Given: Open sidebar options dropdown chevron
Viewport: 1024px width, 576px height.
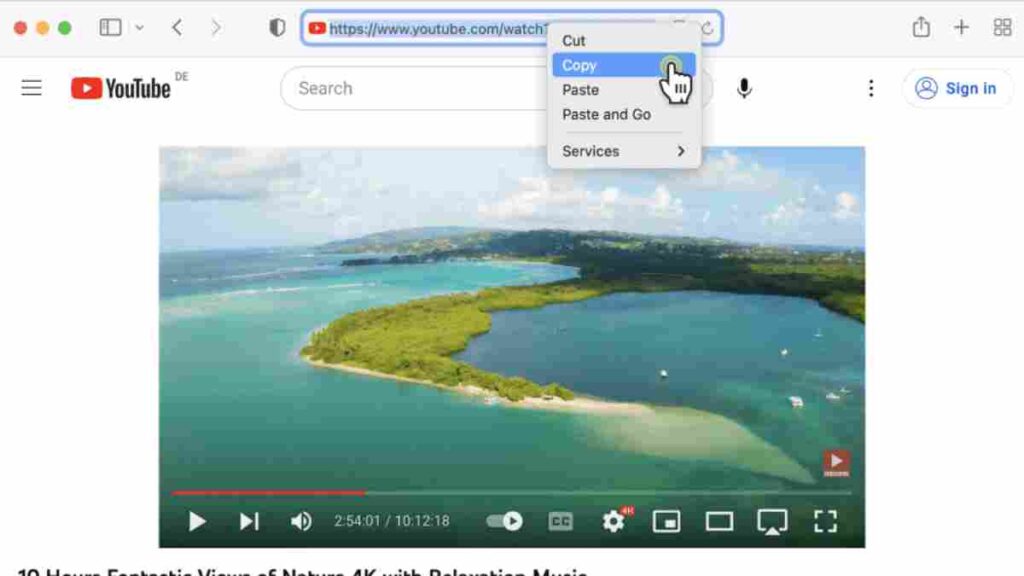Looking at the screenshot, I should (139, 28).
